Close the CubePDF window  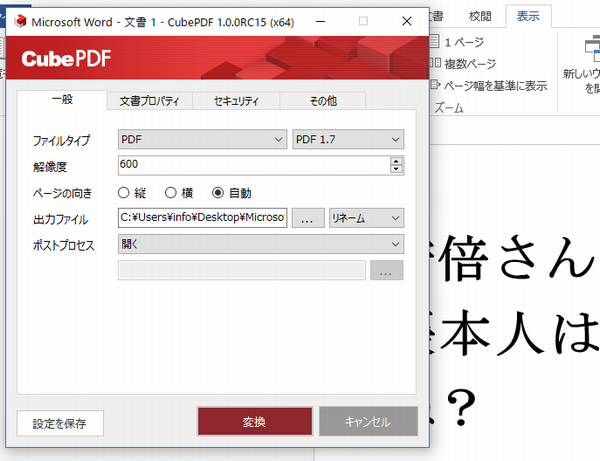(x=407, y=21)
